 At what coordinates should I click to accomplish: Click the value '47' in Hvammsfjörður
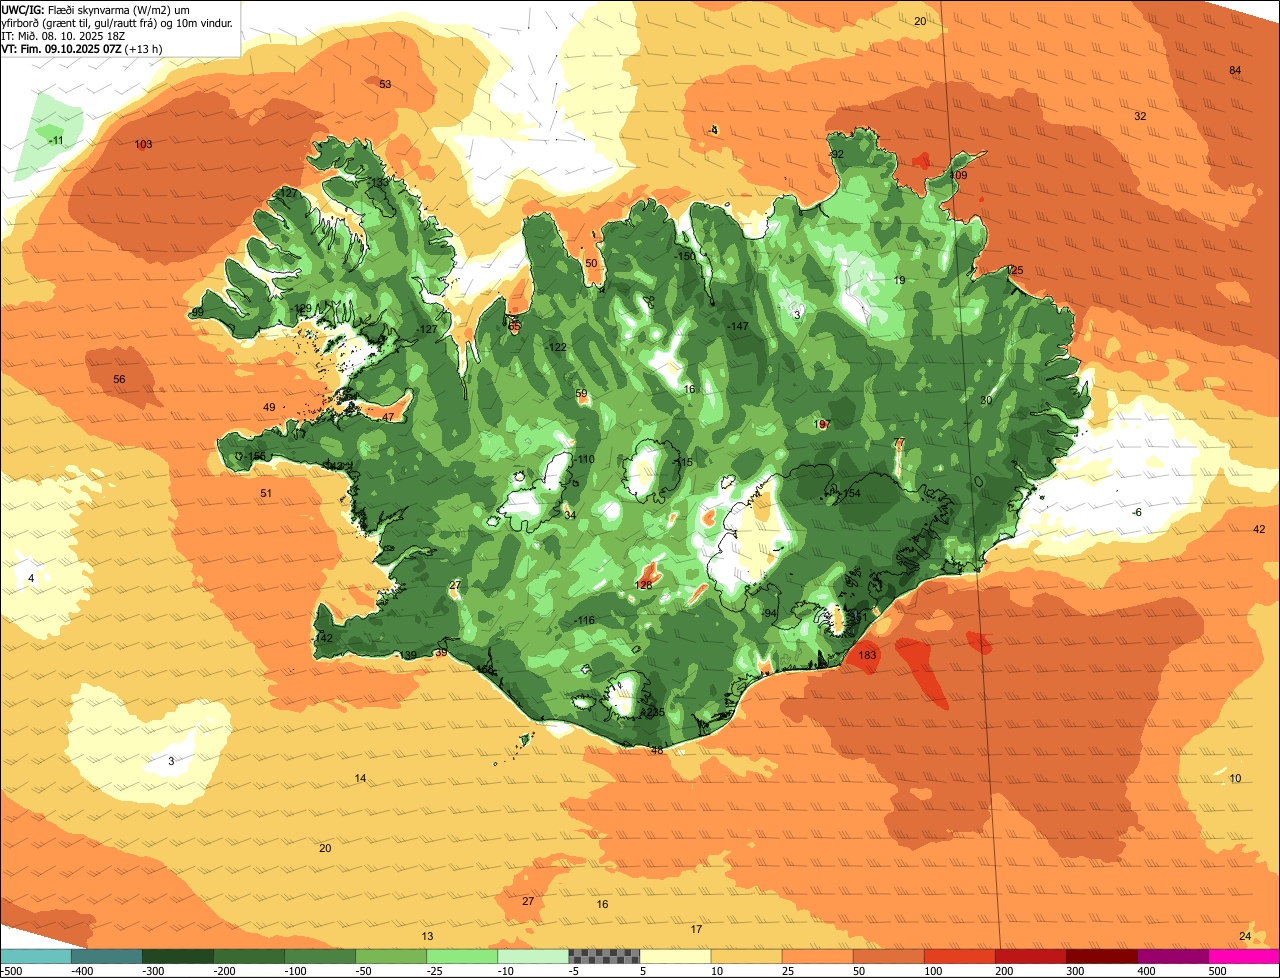[388, 417]
